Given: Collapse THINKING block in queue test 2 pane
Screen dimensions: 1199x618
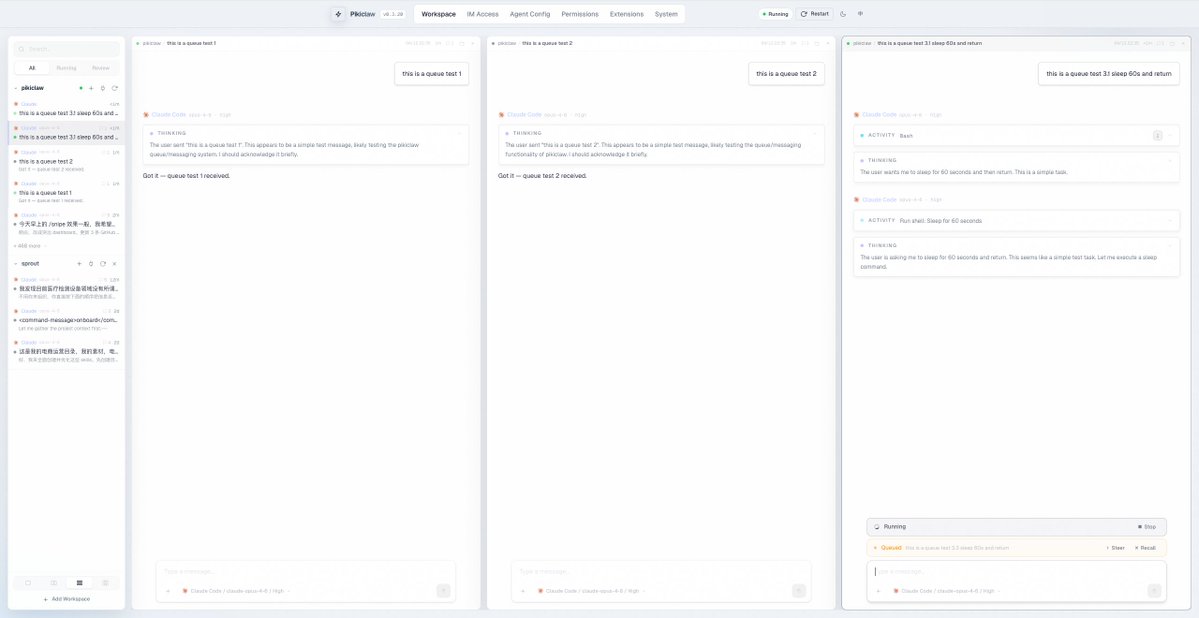Looking at the screenshot, I should pyautogui.click(x=815, y=133).
